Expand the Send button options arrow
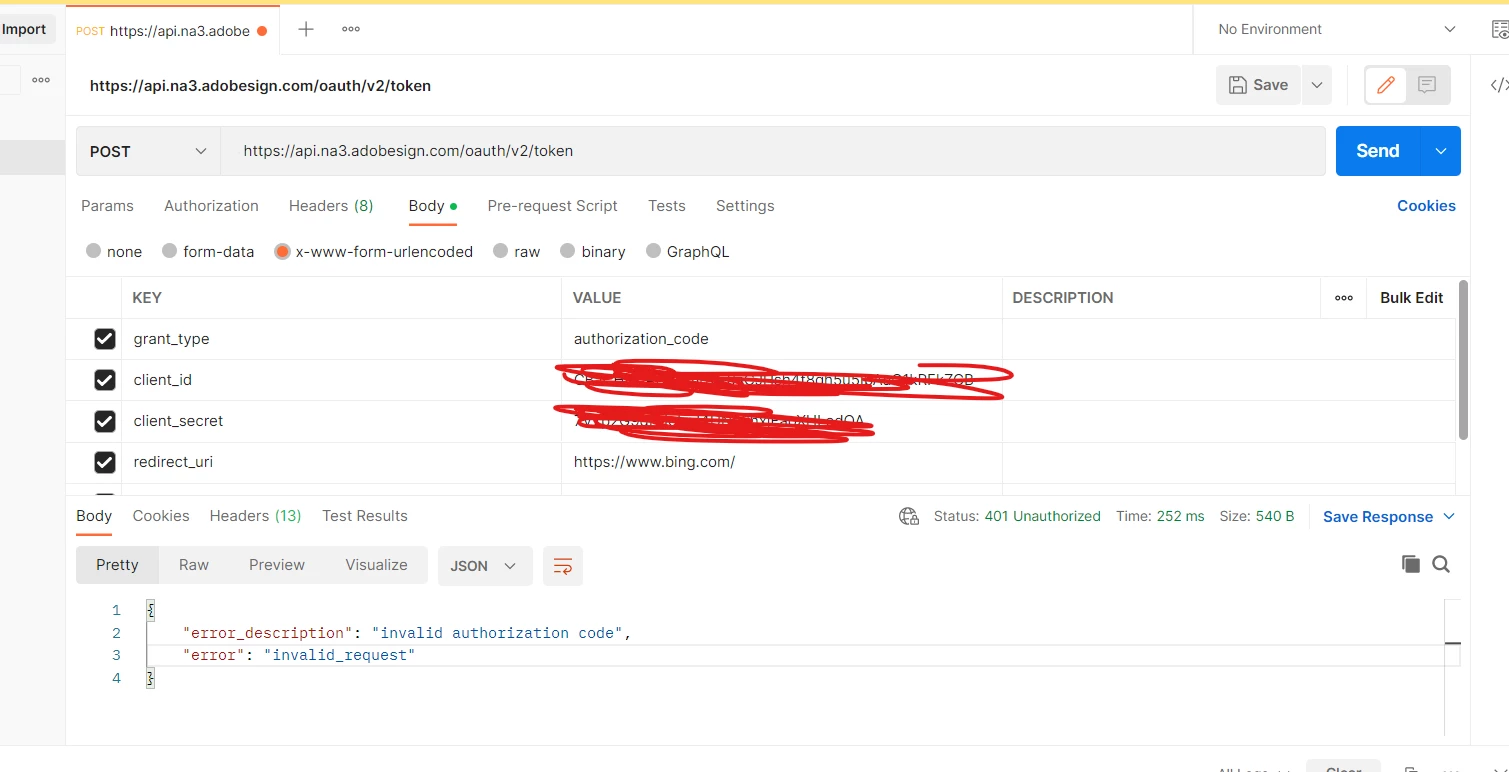Viewport: 1509px width, 772px height. [x=1441, y=151]
